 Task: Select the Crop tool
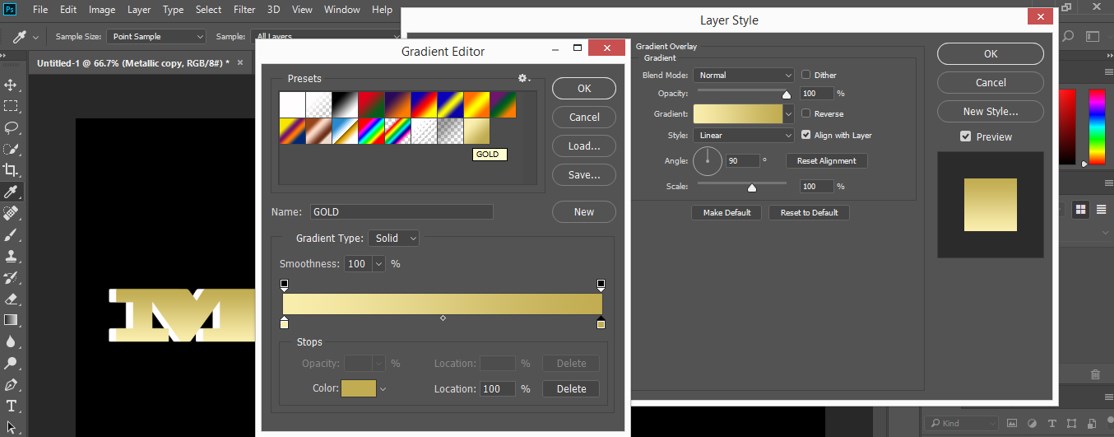[11, 170]
